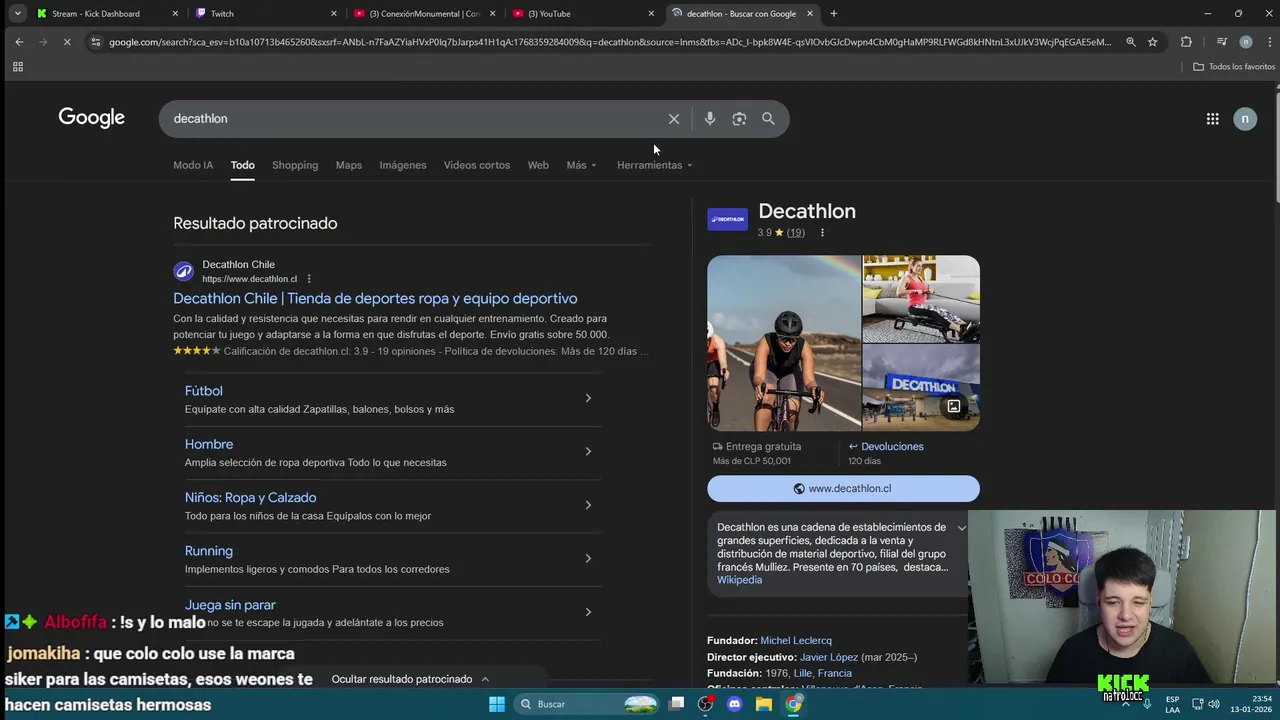Open media controls icon in Chrome toolbar

tap(1222, 42)
